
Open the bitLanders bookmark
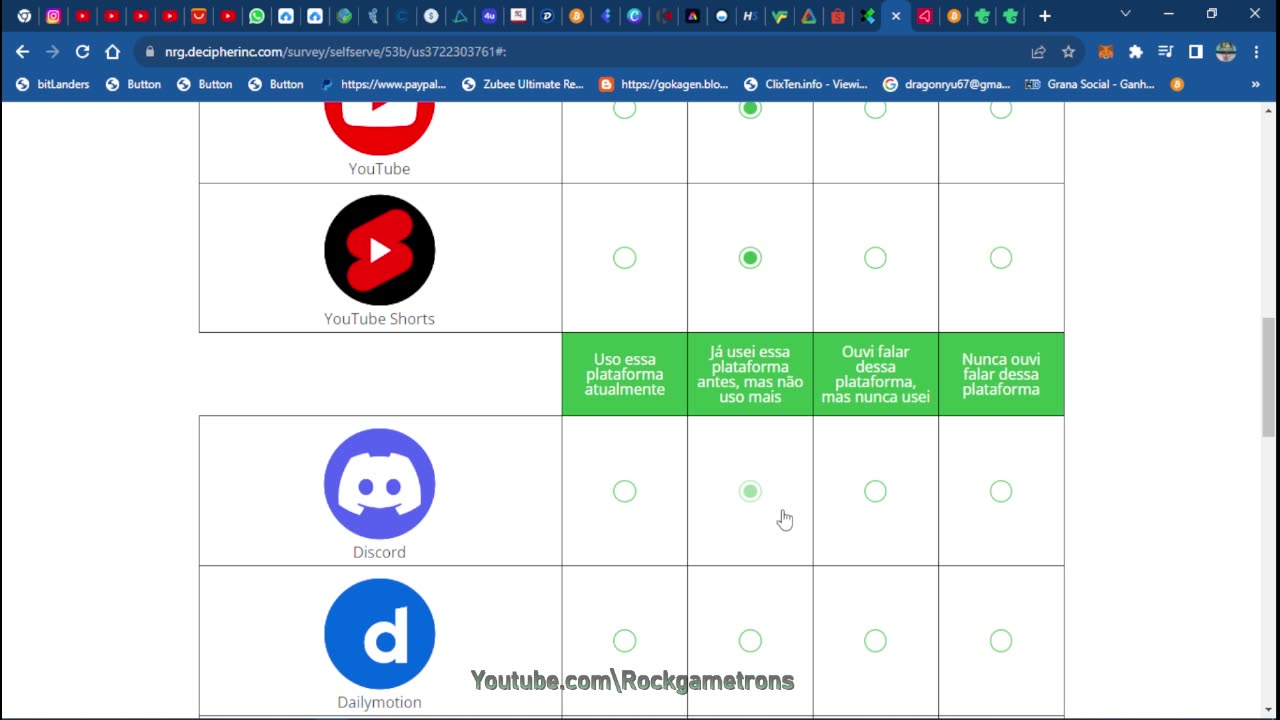pos(52,85)
